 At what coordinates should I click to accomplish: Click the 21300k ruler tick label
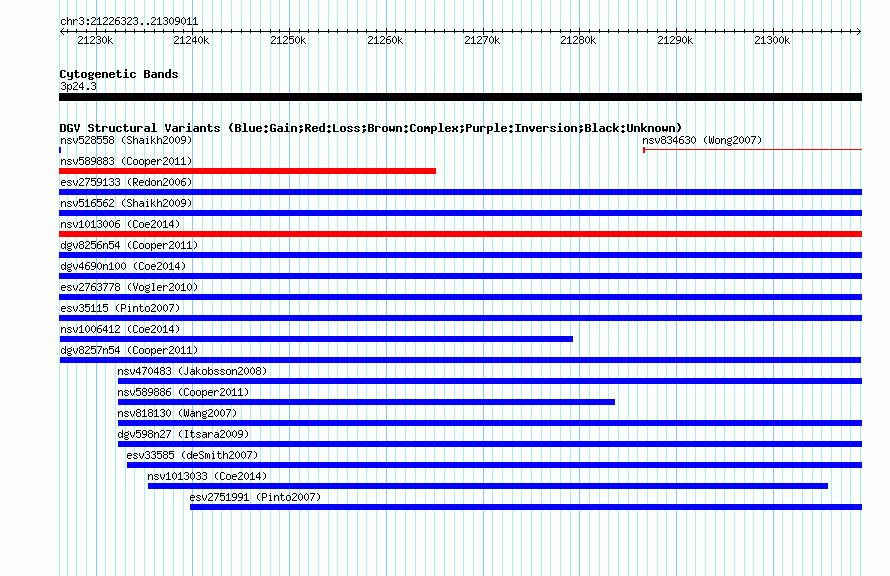[773, 40]
